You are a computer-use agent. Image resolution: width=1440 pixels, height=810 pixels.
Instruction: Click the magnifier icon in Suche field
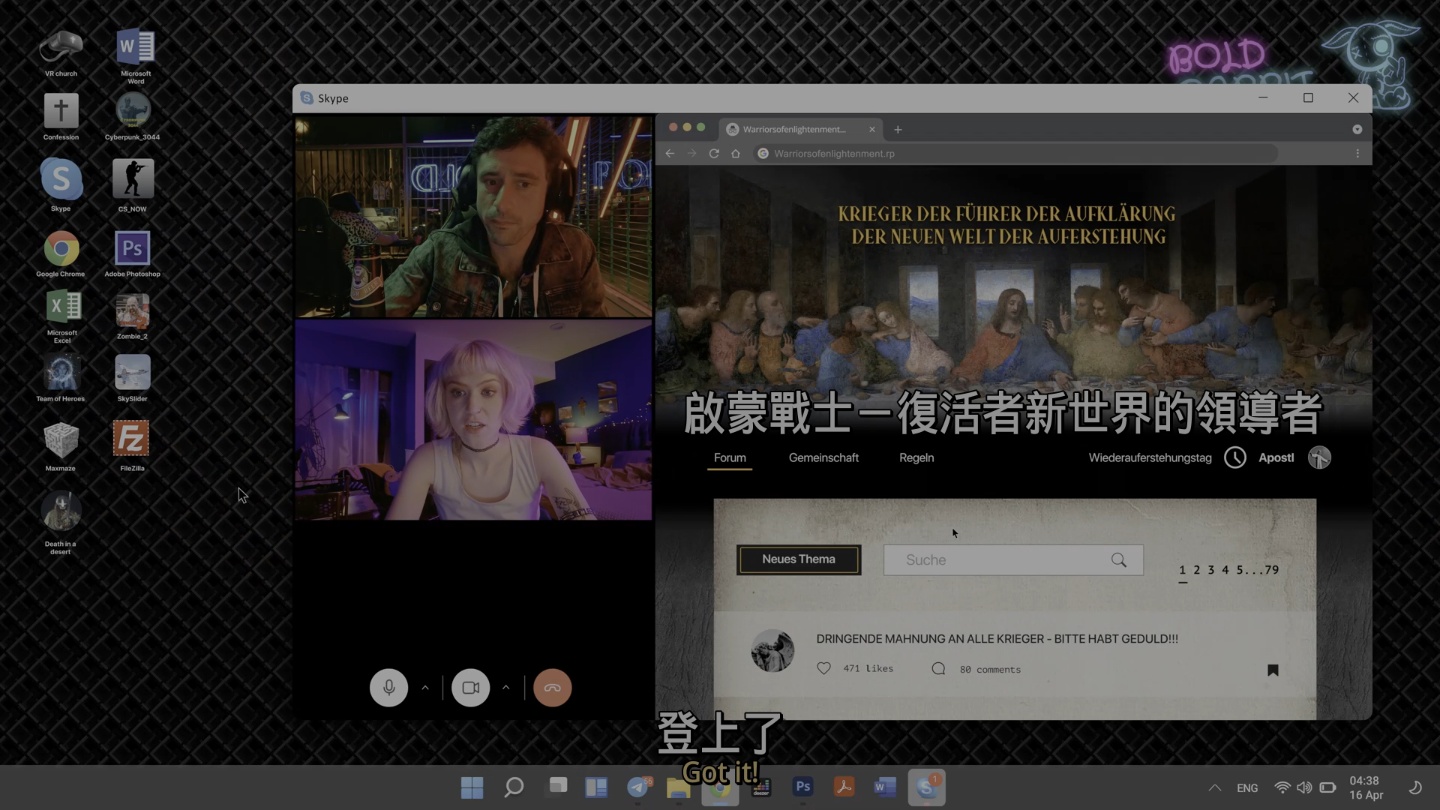(1119, 560)
